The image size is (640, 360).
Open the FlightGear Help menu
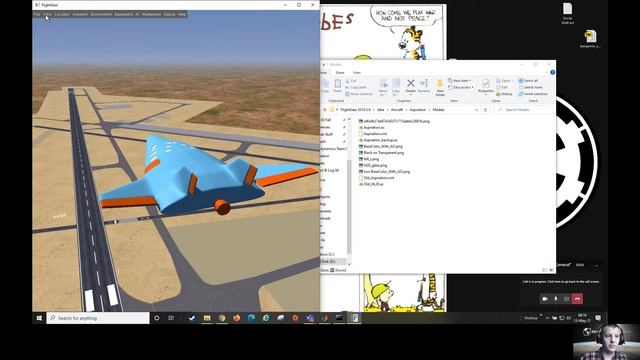(x=182, y=14)
